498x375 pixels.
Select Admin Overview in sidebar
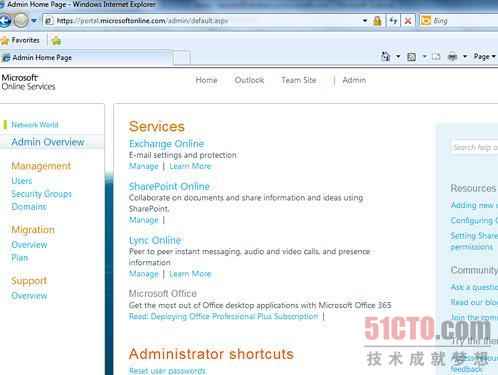pyautogui.click(x=48, y=142)
